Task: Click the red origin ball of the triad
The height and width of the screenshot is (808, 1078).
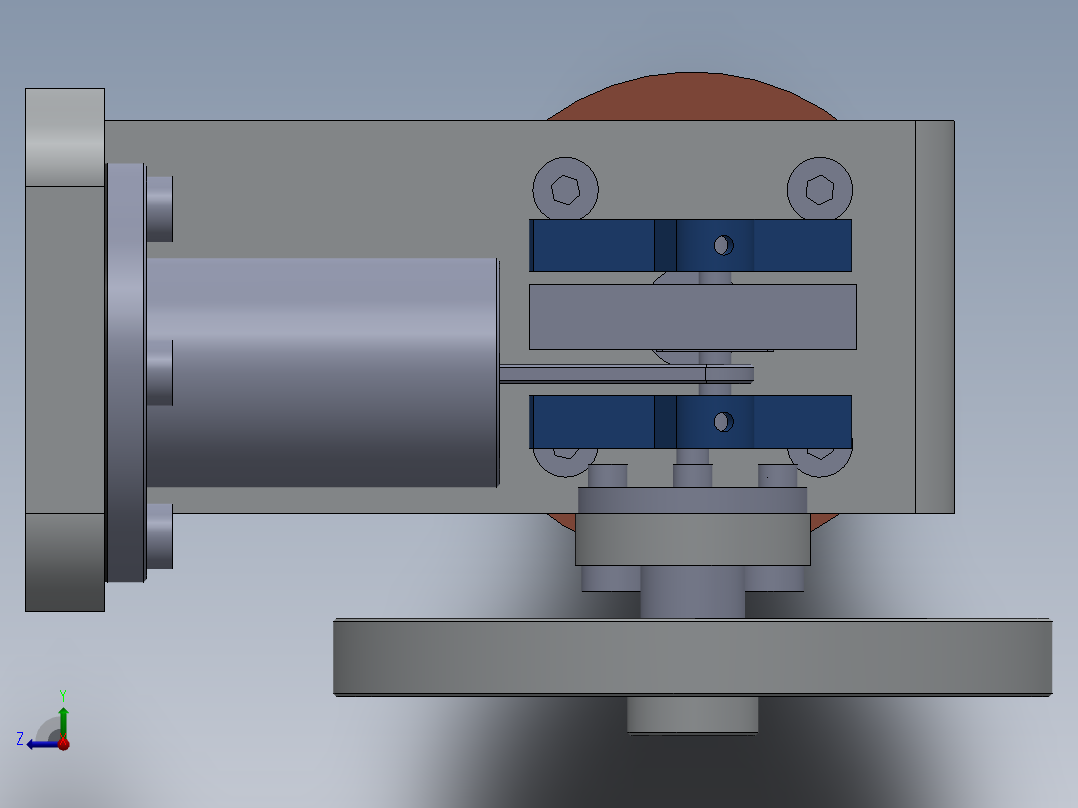Action: tap(63, 743)
